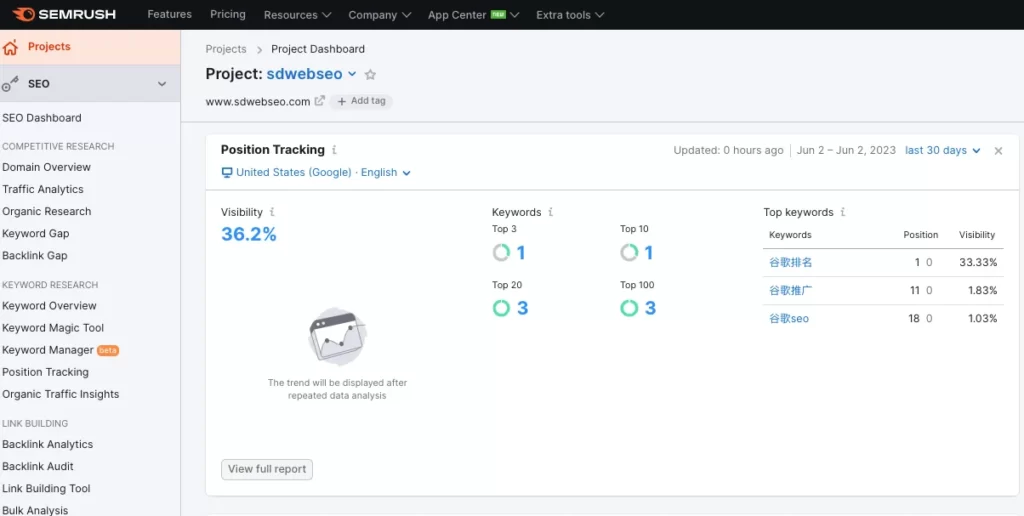The height and width of the screenshot is (516, 1024).
Task: Click the Add tag button
Action: [361, 101]
